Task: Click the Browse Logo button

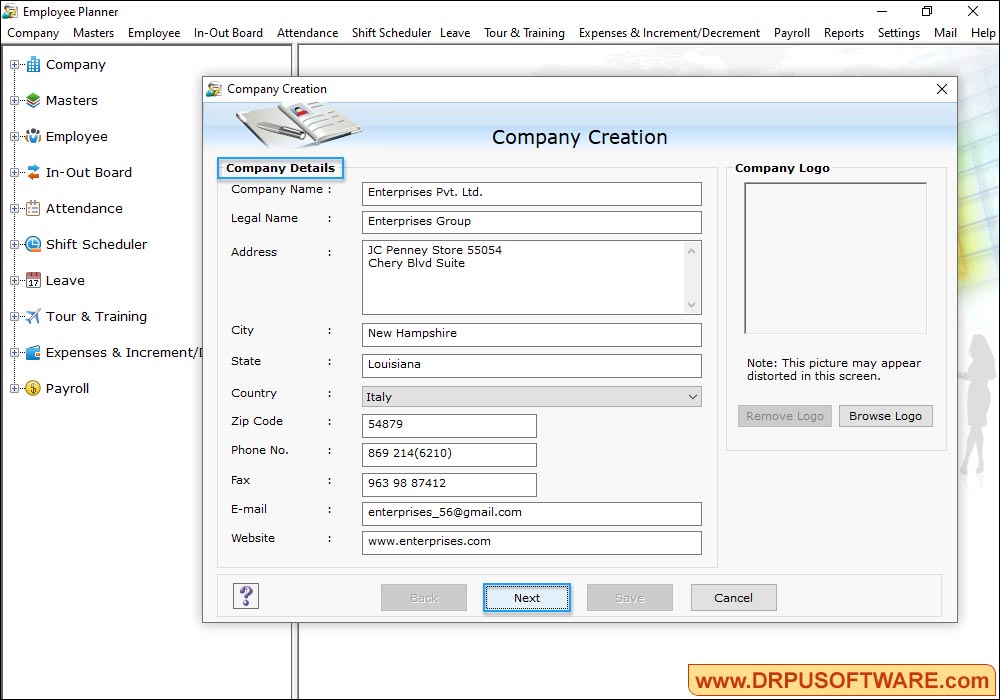Action: [x=885, y=415]
